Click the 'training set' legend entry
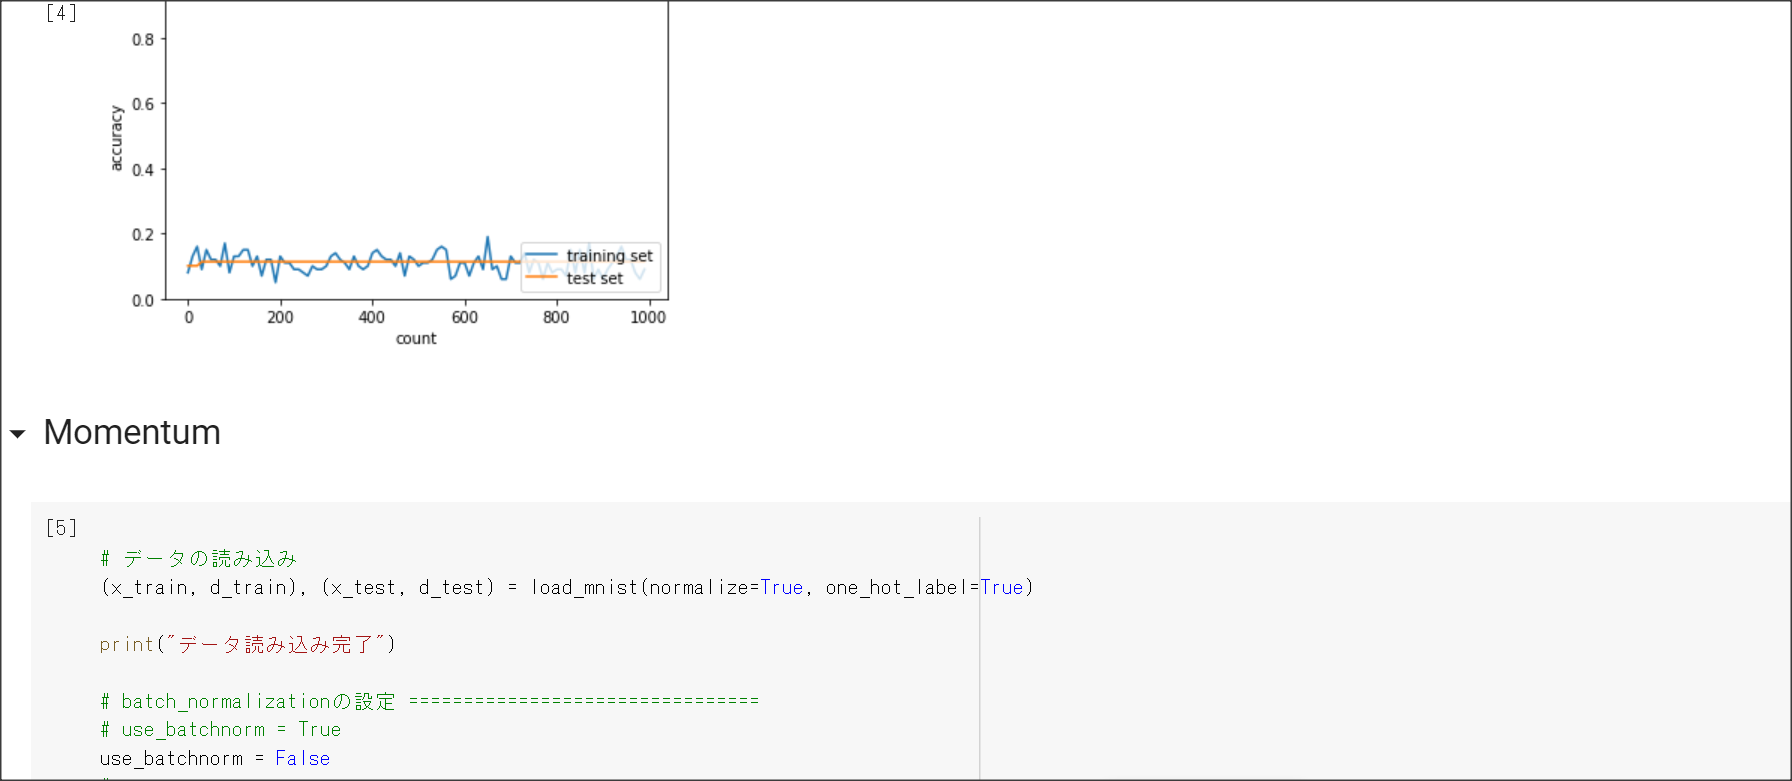This screenshot has height=781, width=1792. [x=590, y=256]
